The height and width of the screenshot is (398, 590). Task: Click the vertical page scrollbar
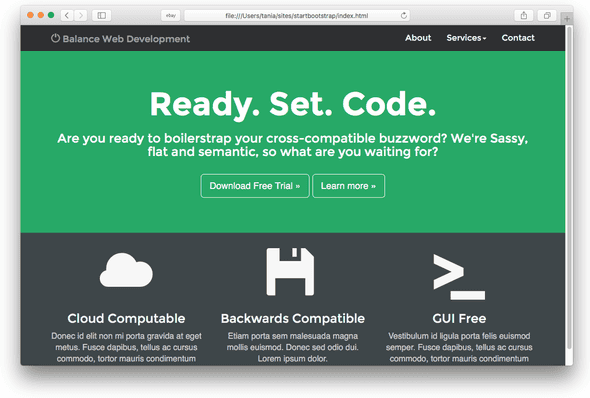coord(569,188)
